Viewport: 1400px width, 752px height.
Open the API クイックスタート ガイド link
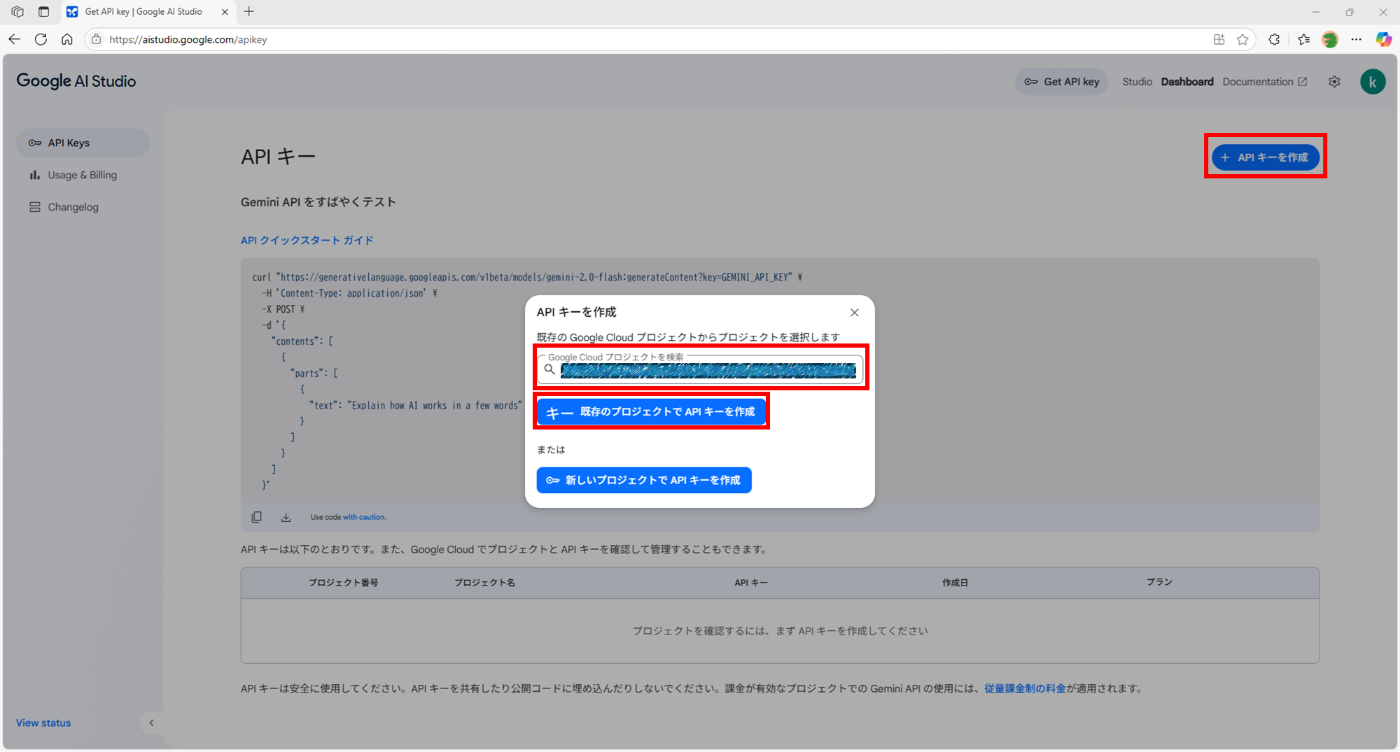click(307, 241)
